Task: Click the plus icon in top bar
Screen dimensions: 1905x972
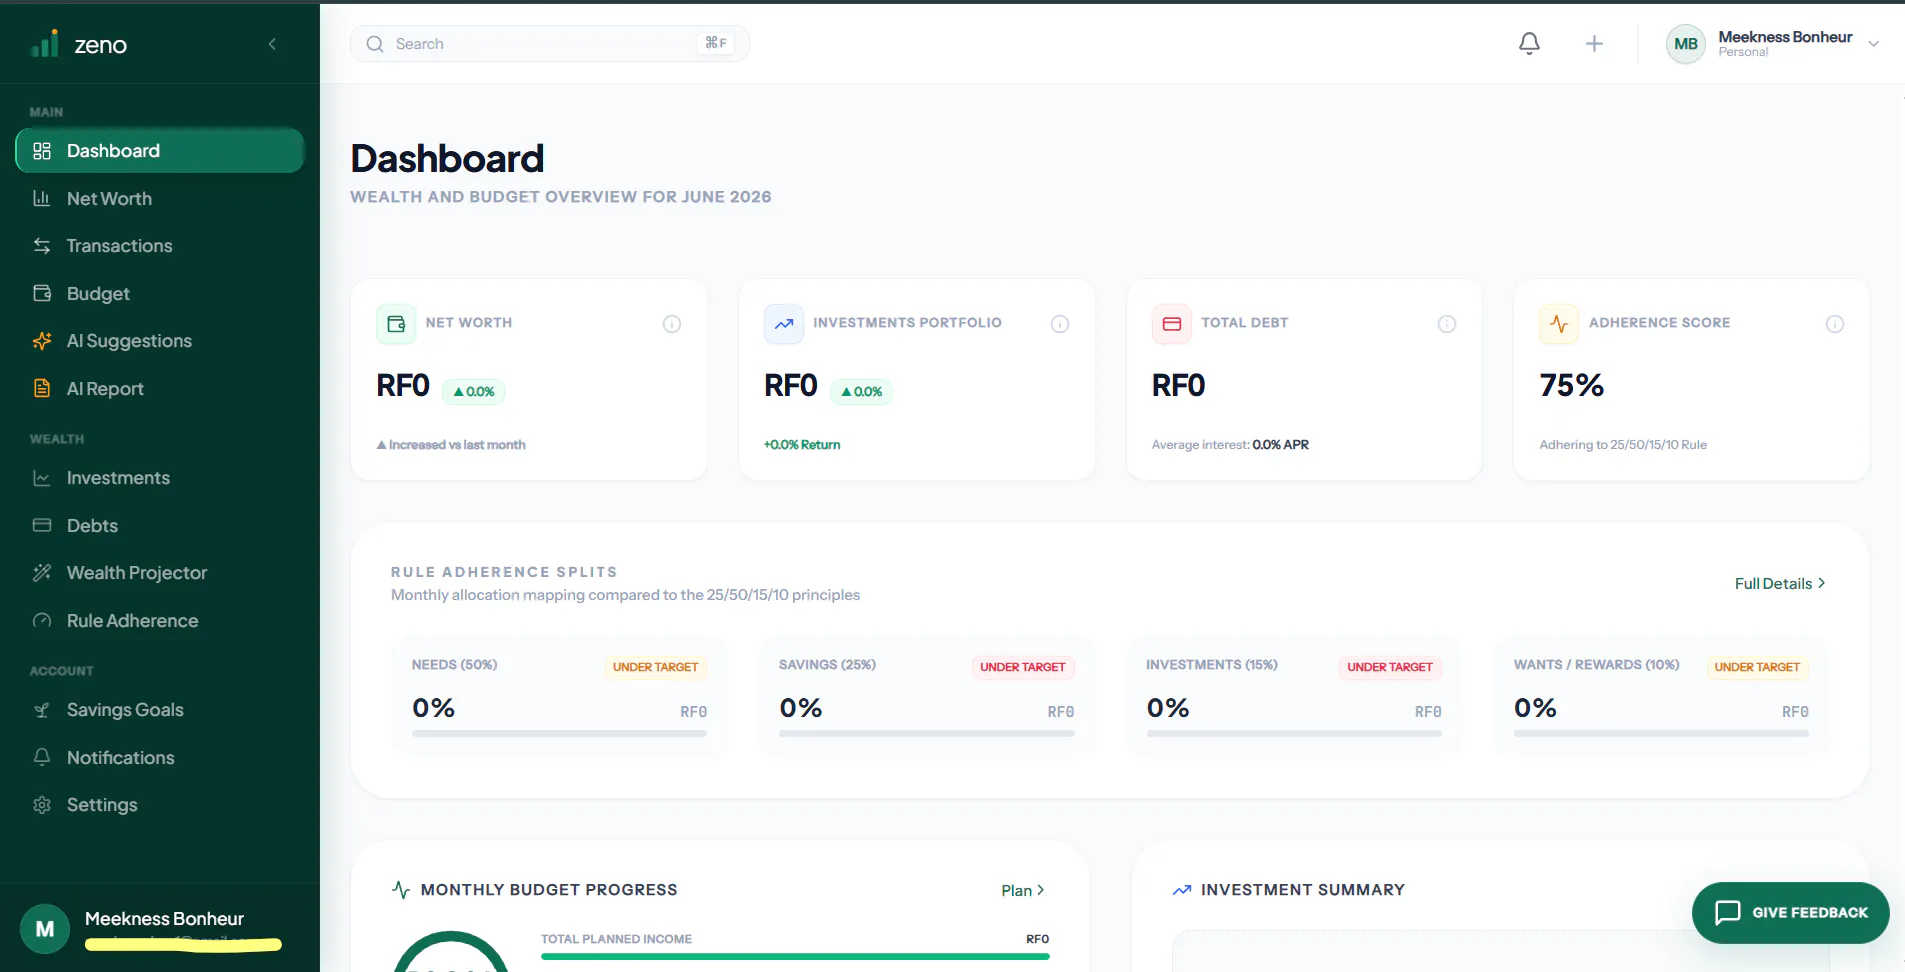Action: [1594, 44]
